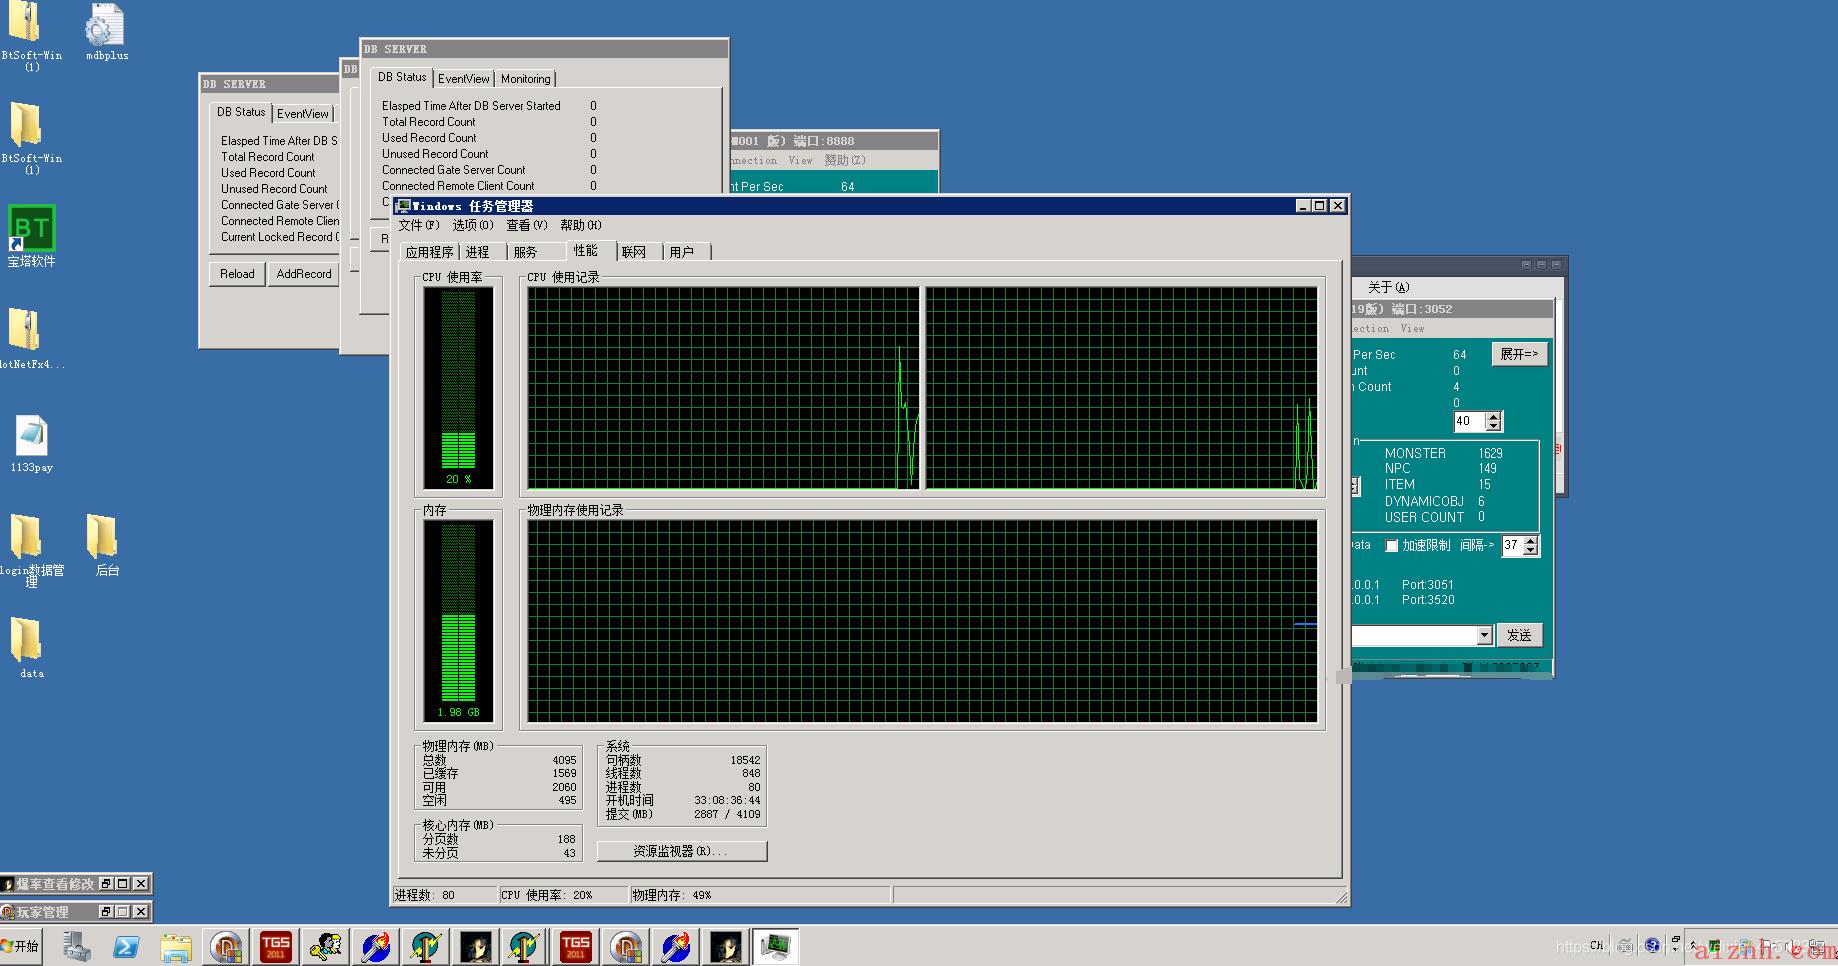
Task: Open the 后台 desktop folder
Action: coord(106,545)
